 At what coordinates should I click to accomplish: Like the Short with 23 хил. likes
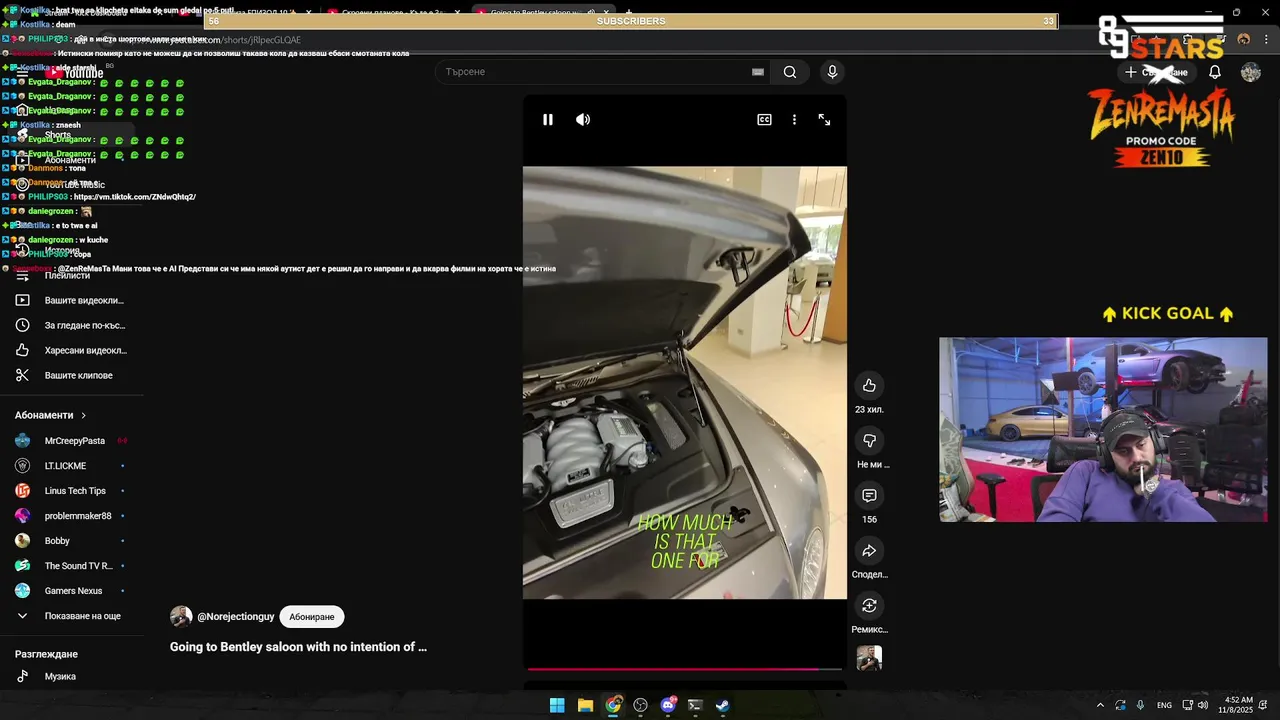(x=869, y=386)
